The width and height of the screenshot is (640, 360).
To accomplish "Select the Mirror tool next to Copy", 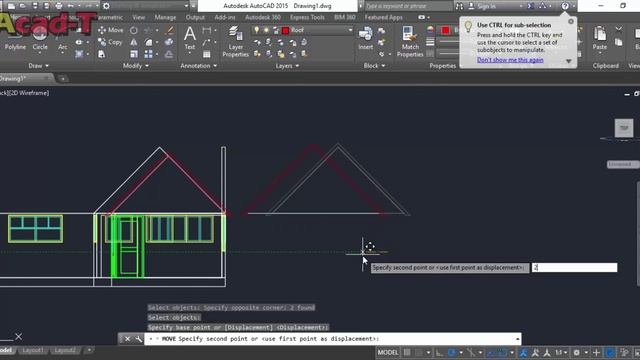I will (133, 42).
